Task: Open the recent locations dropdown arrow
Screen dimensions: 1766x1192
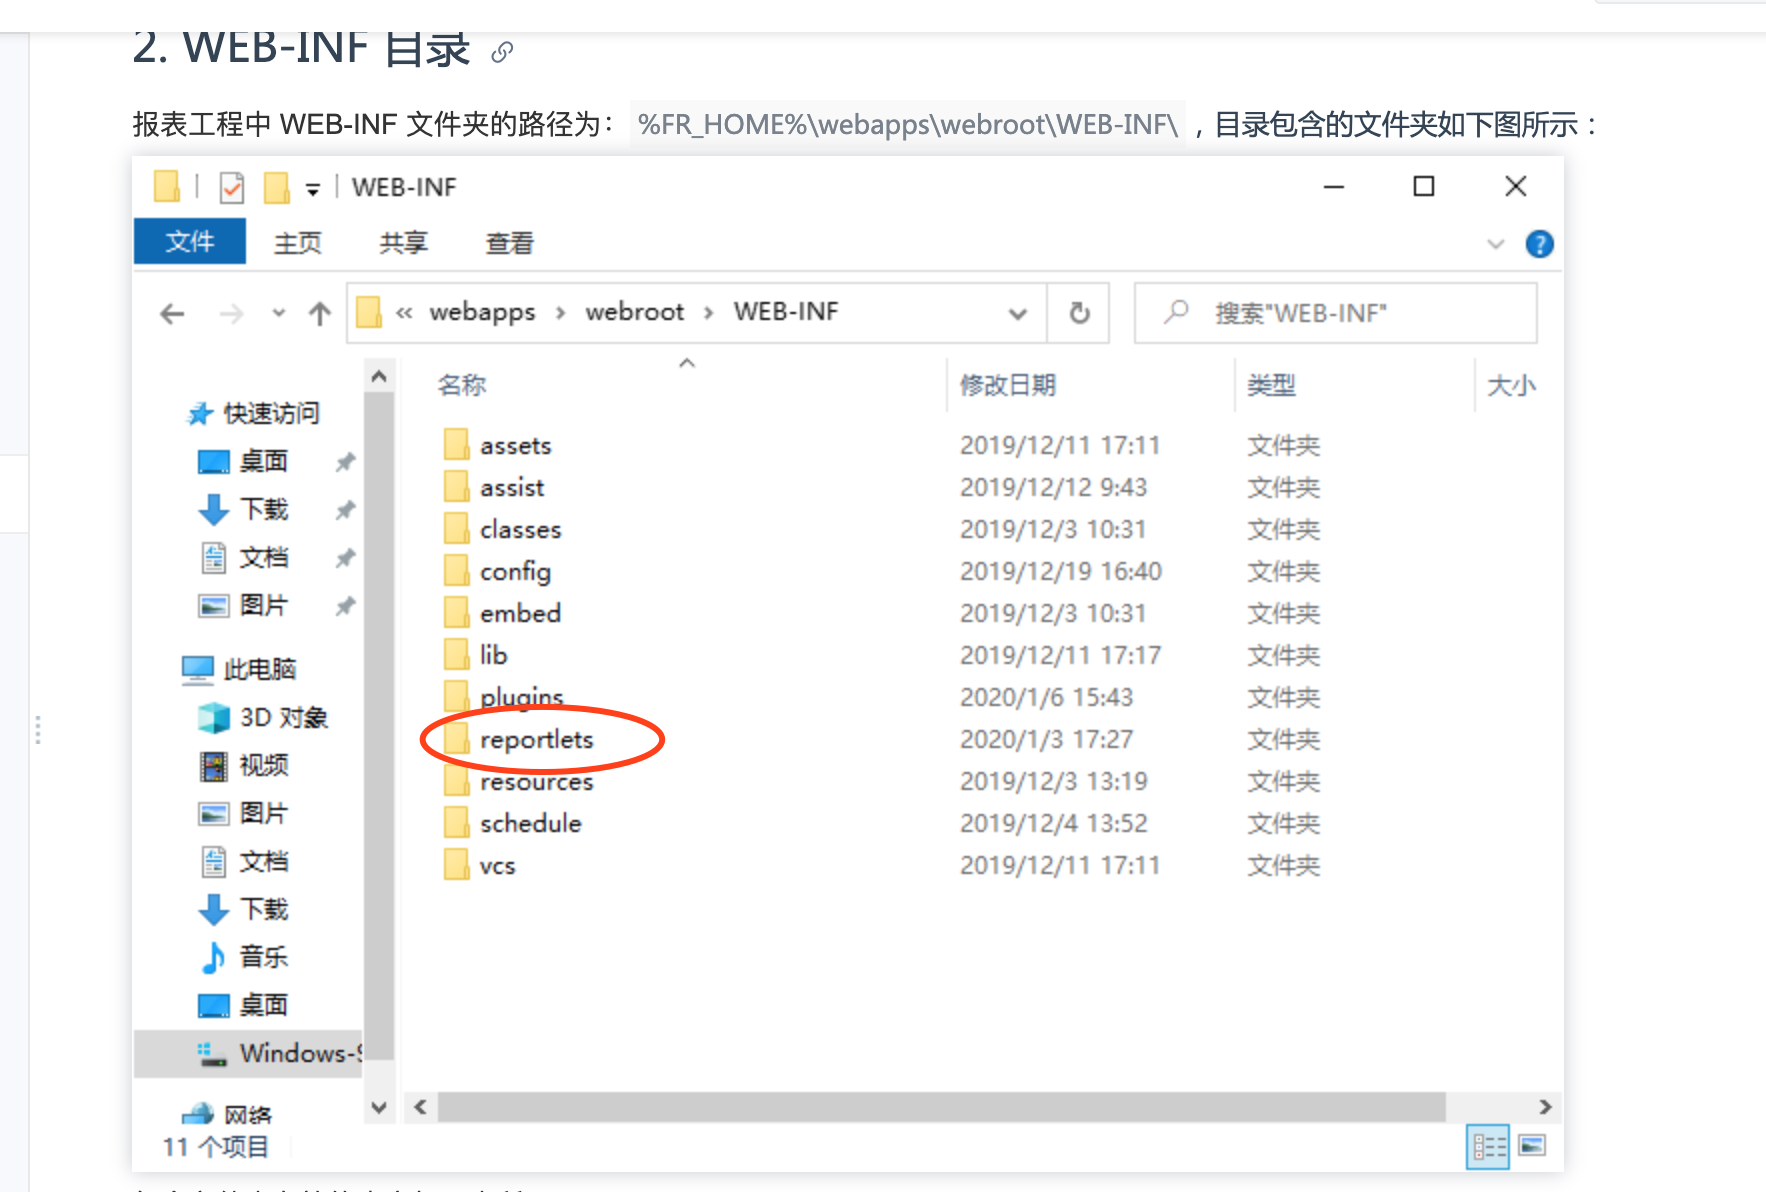Action: pyautogui.click(x=279, y=314)
